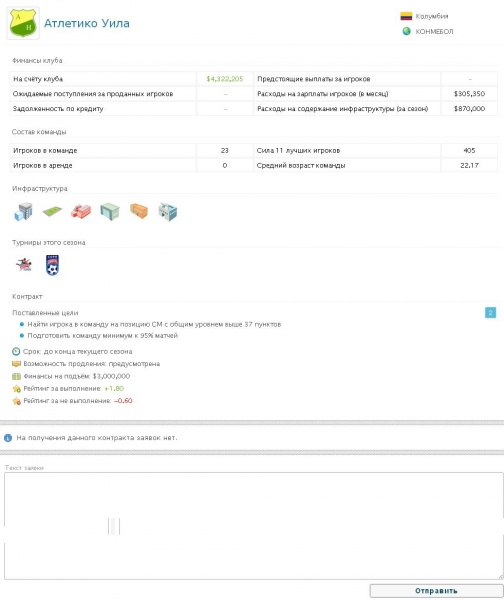This screenshot has width=504, height=600.
Task: Open the Атлетико Уила club name link
Action: click(87, 23)
